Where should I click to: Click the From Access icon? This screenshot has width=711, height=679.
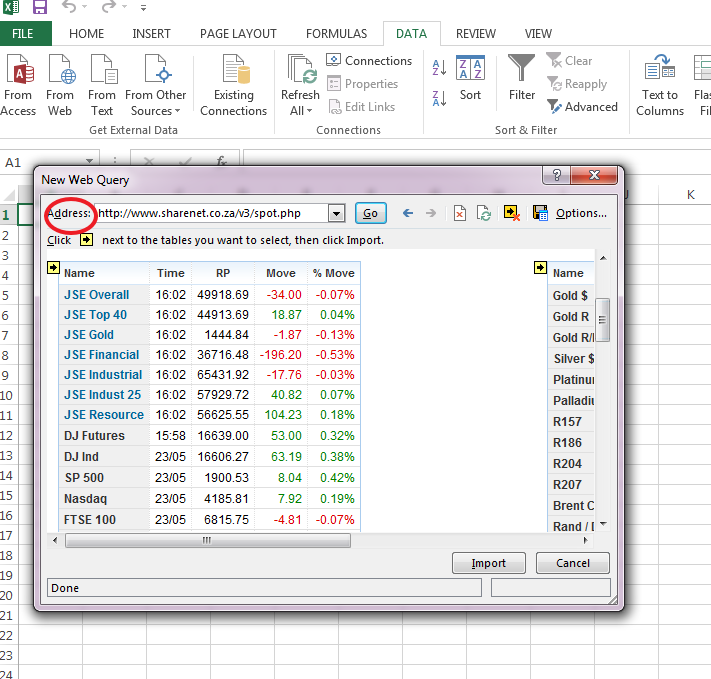pyautogui.click(x=19, y=69)
